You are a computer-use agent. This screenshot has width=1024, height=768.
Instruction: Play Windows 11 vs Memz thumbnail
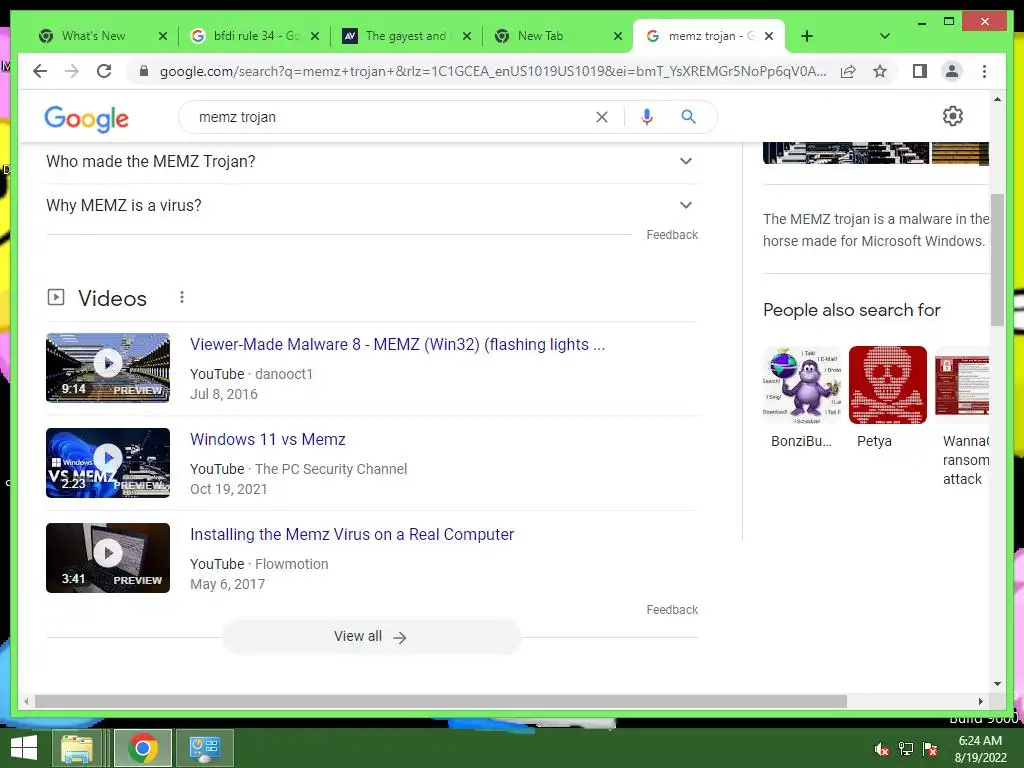(108, 463)
